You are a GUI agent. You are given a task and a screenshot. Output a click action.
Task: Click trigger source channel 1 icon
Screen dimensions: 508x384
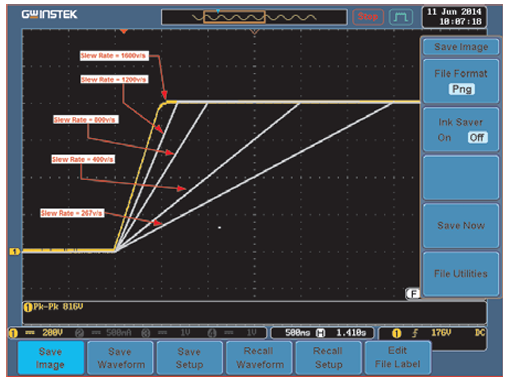(396, 333)
